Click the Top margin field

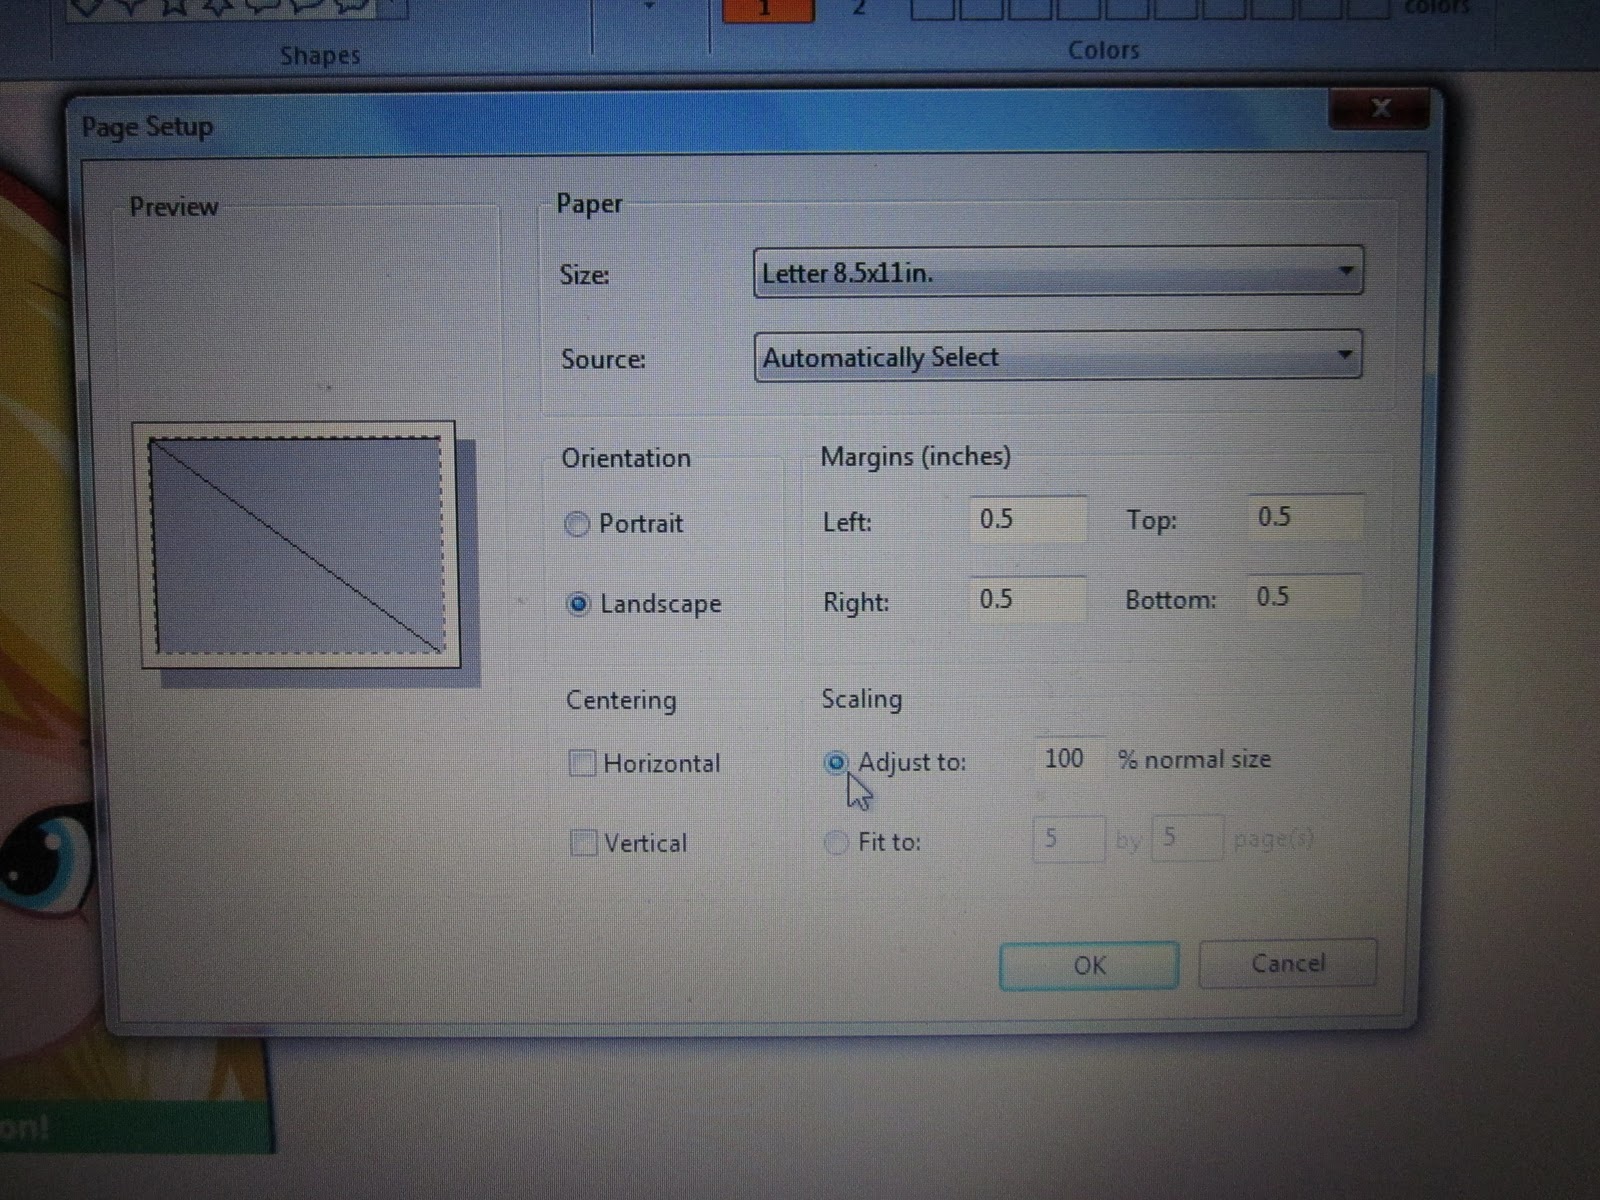tap(1306, 517)
